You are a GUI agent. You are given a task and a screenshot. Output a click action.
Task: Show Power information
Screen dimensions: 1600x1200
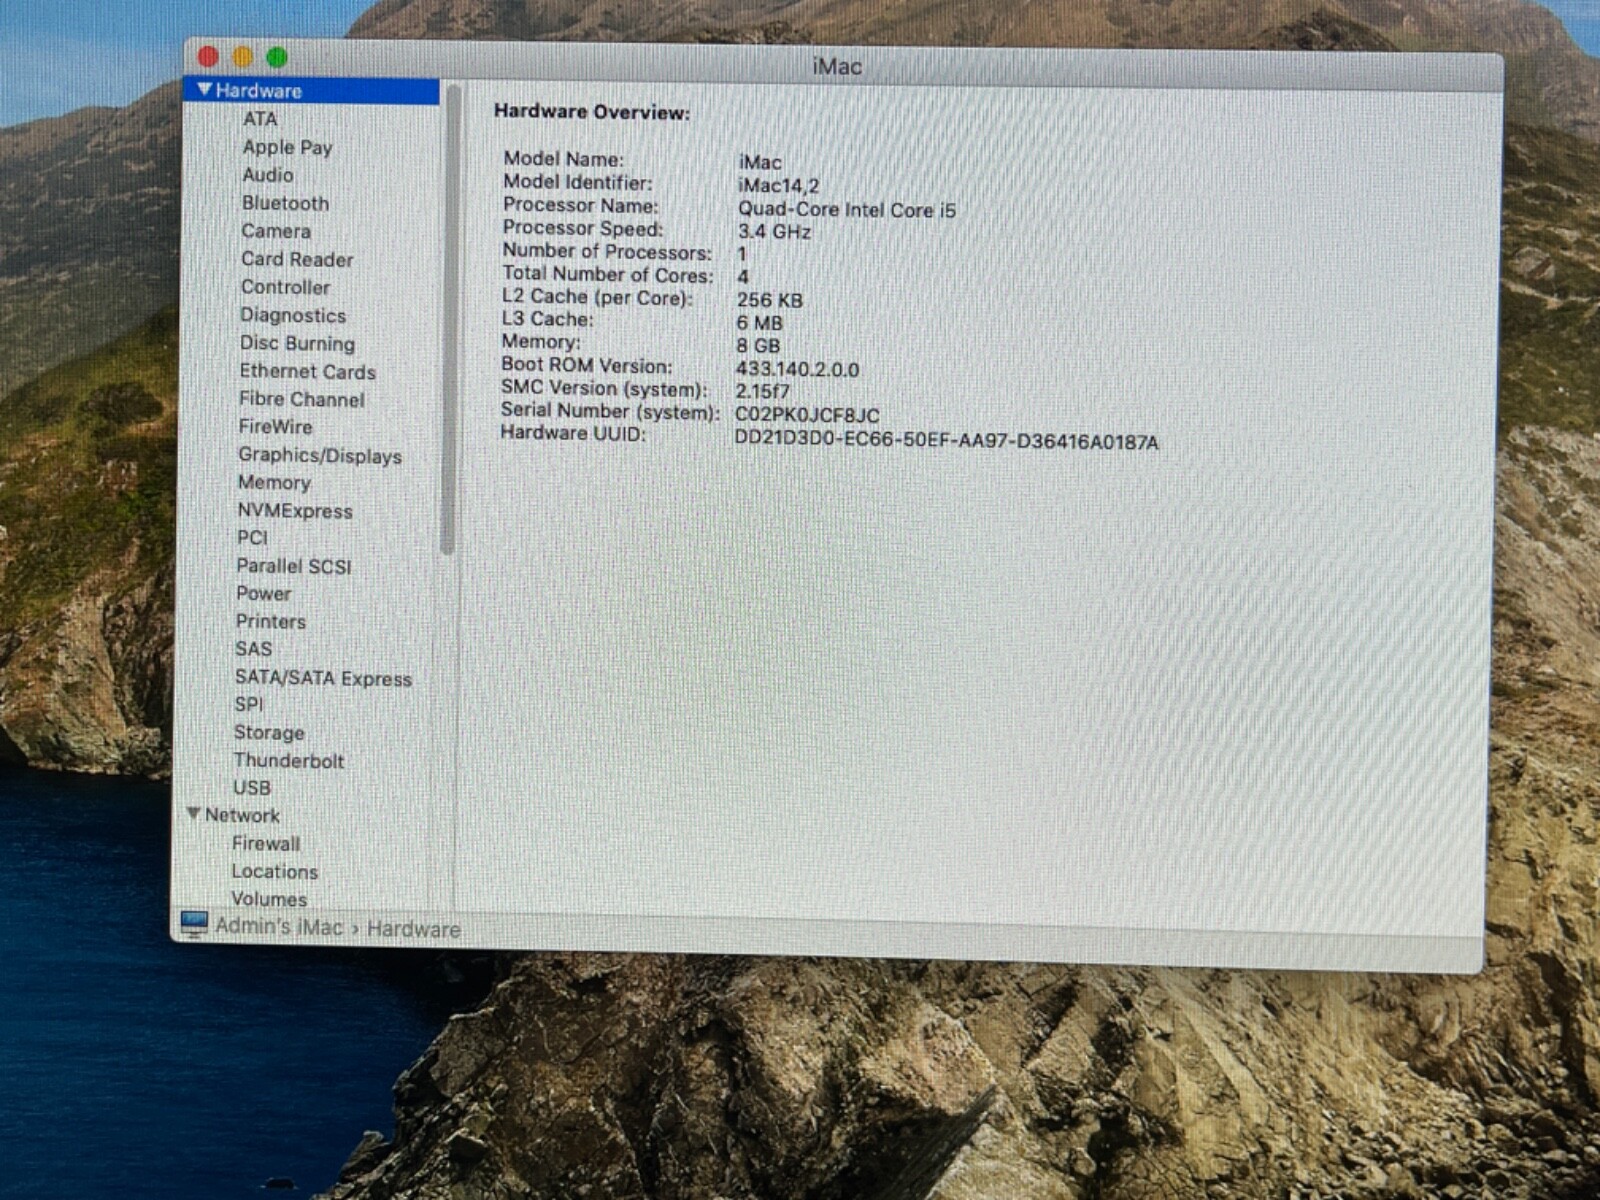click(264, 593)
